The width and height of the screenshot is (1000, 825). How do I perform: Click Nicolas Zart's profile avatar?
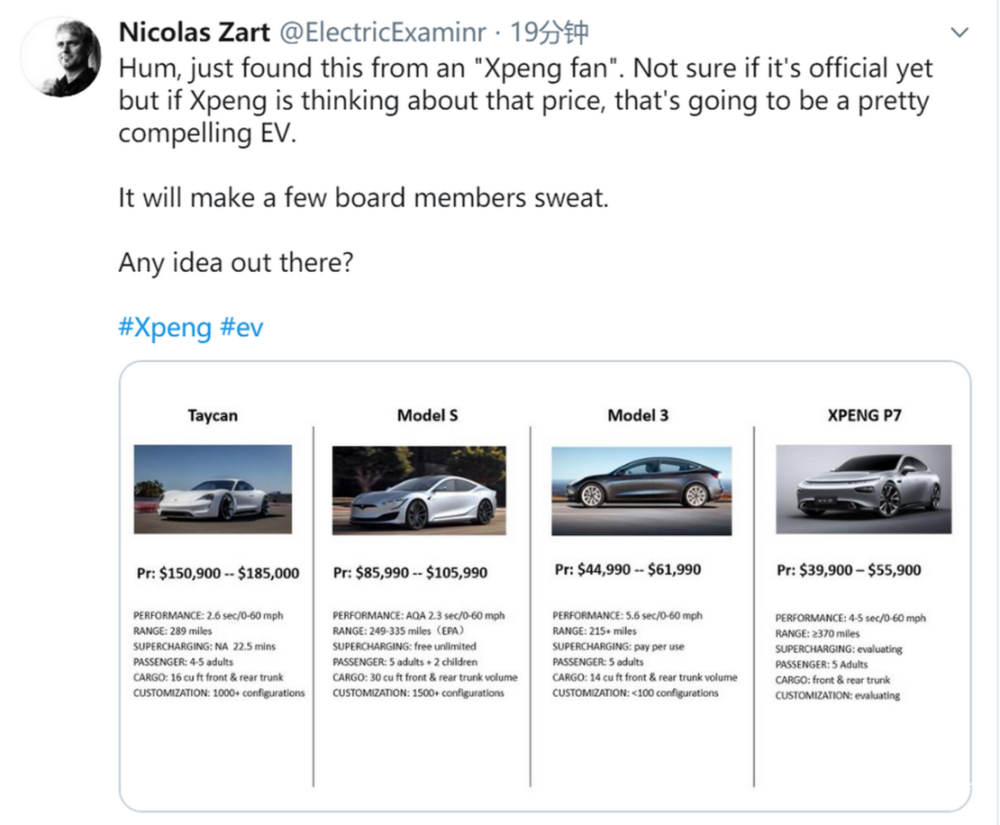61,56
